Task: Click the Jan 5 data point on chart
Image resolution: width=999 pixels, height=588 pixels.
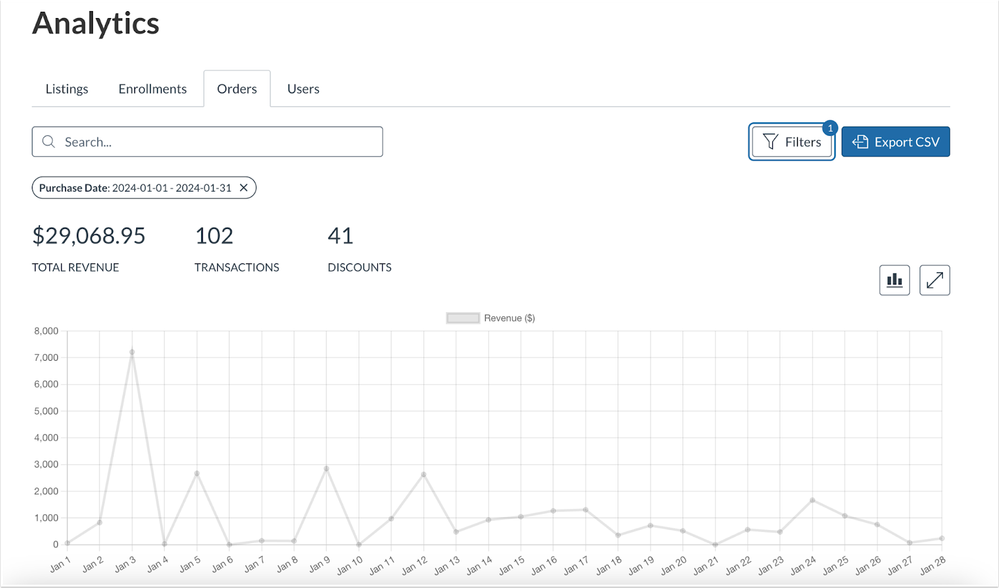Action: coord(197,473)
